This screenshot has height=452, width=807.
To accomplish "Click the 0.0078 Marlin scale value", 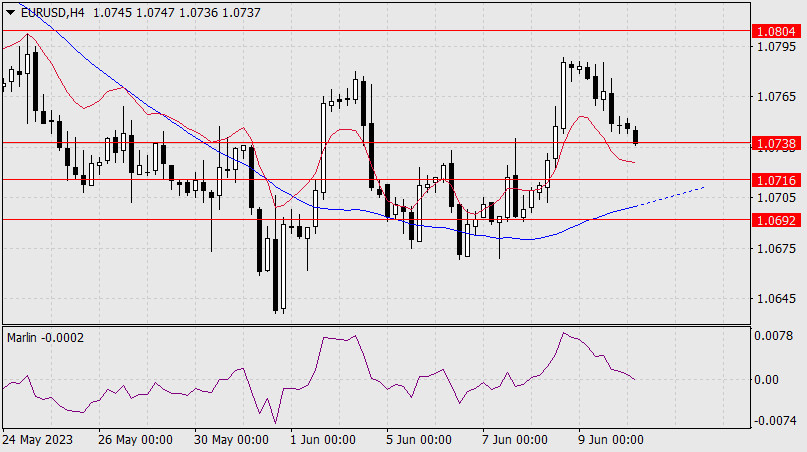I will tap(776, 337).
